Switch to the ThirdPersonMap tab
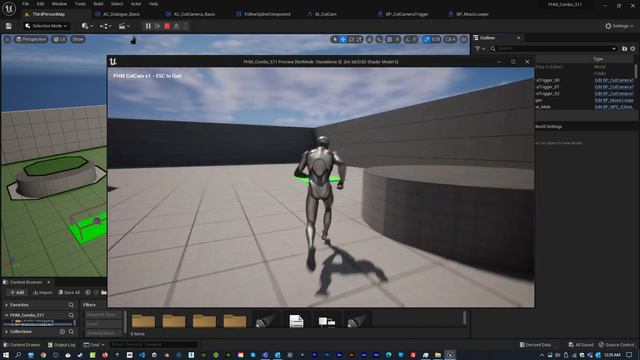 [48, 14]
